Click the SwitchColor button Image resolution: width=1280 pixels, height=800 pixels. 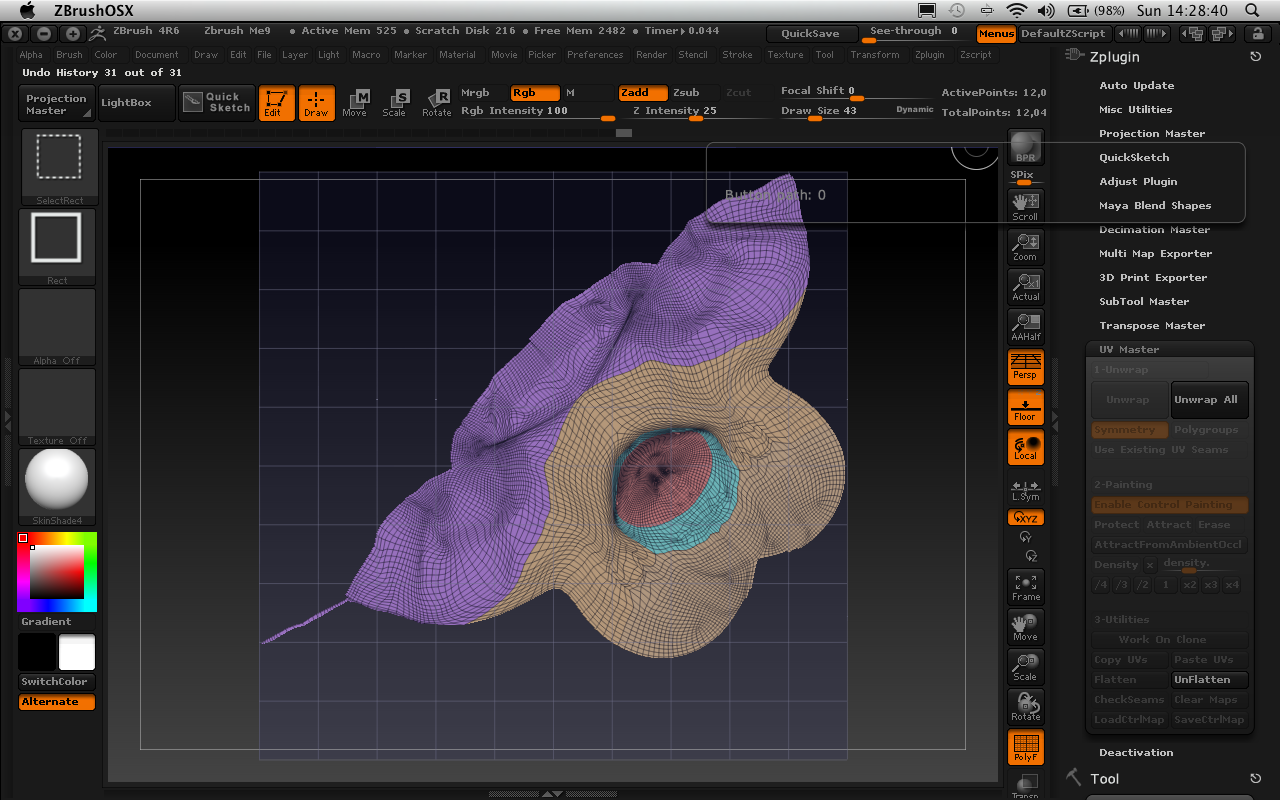click(x=57, y=681)
